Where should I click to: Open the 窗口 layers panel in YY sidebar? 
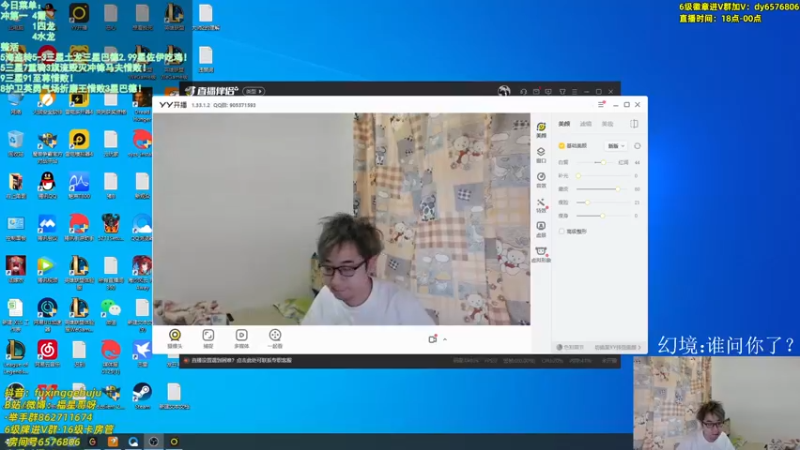click(x=541, y=155)
